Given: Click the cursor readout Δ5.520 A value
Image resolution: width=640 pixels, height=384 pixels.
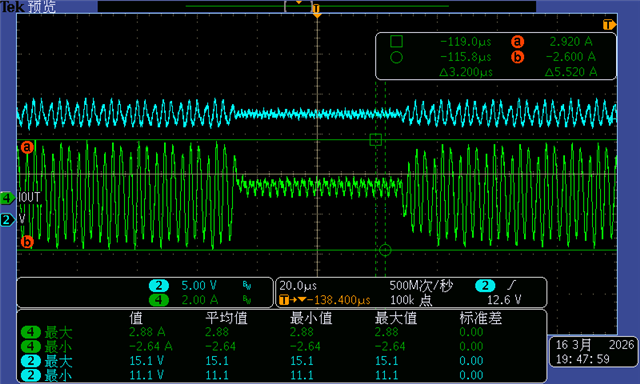Looking at the screenshot, I should (x=571, y=72).
